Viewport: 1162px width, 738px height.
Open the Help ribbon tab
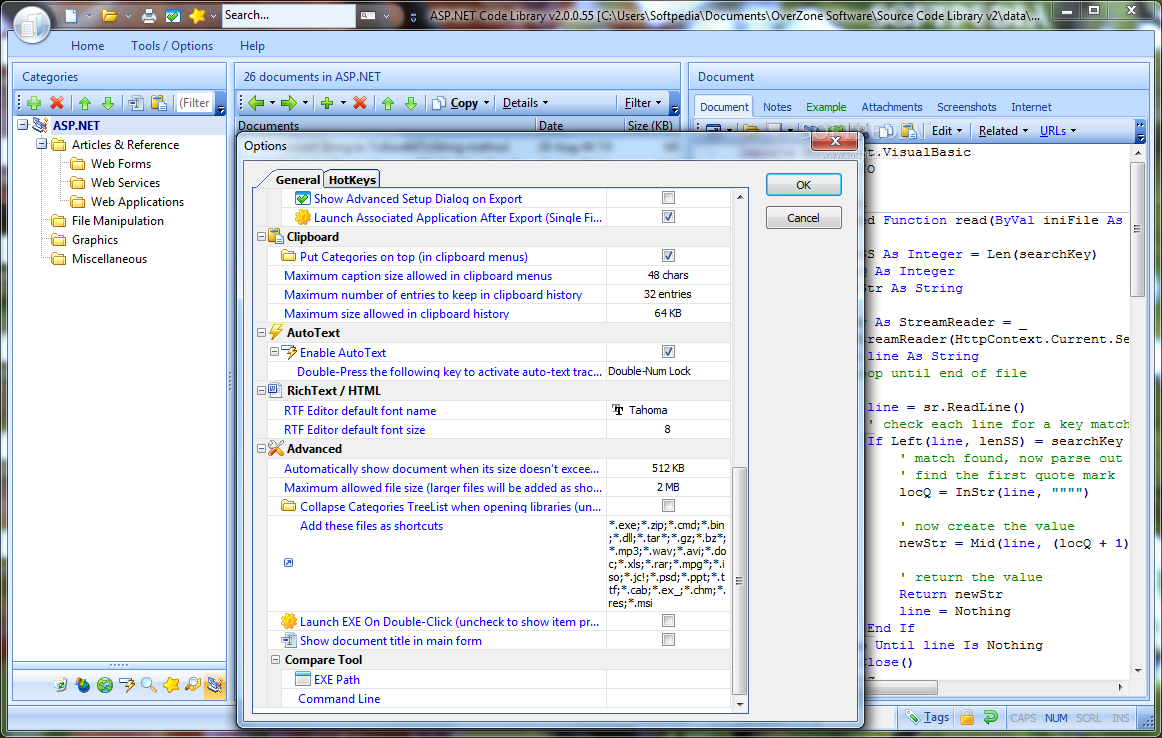tap(252, 46)
